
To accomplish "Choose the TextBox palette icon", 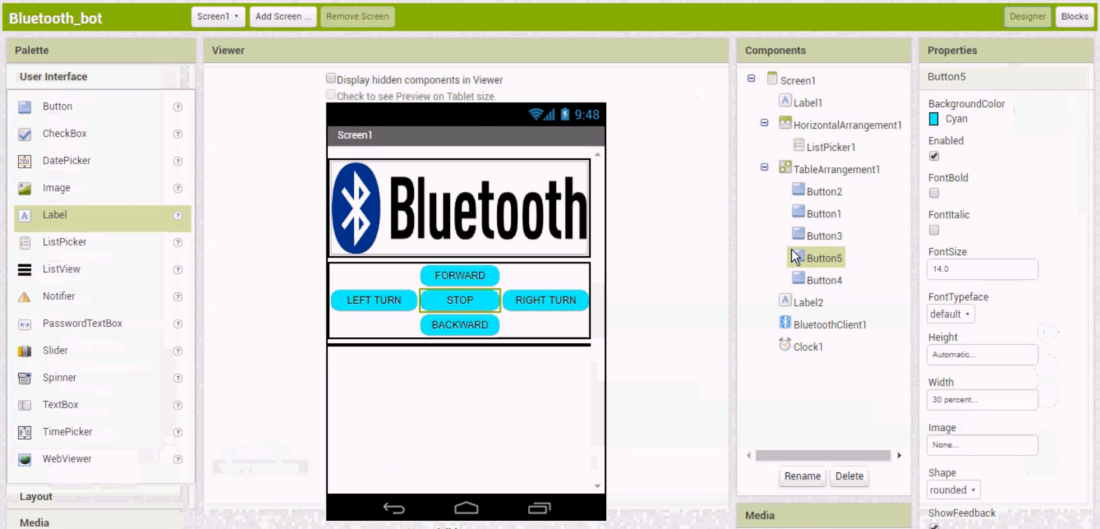I will coord(25,406).
